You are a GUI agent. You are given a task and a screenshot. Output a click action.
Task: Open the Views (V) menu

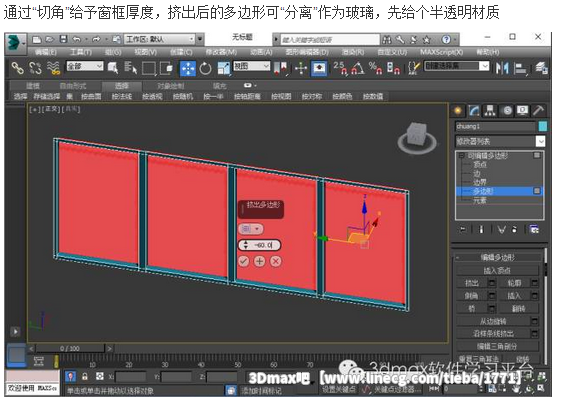pos(146,52)
